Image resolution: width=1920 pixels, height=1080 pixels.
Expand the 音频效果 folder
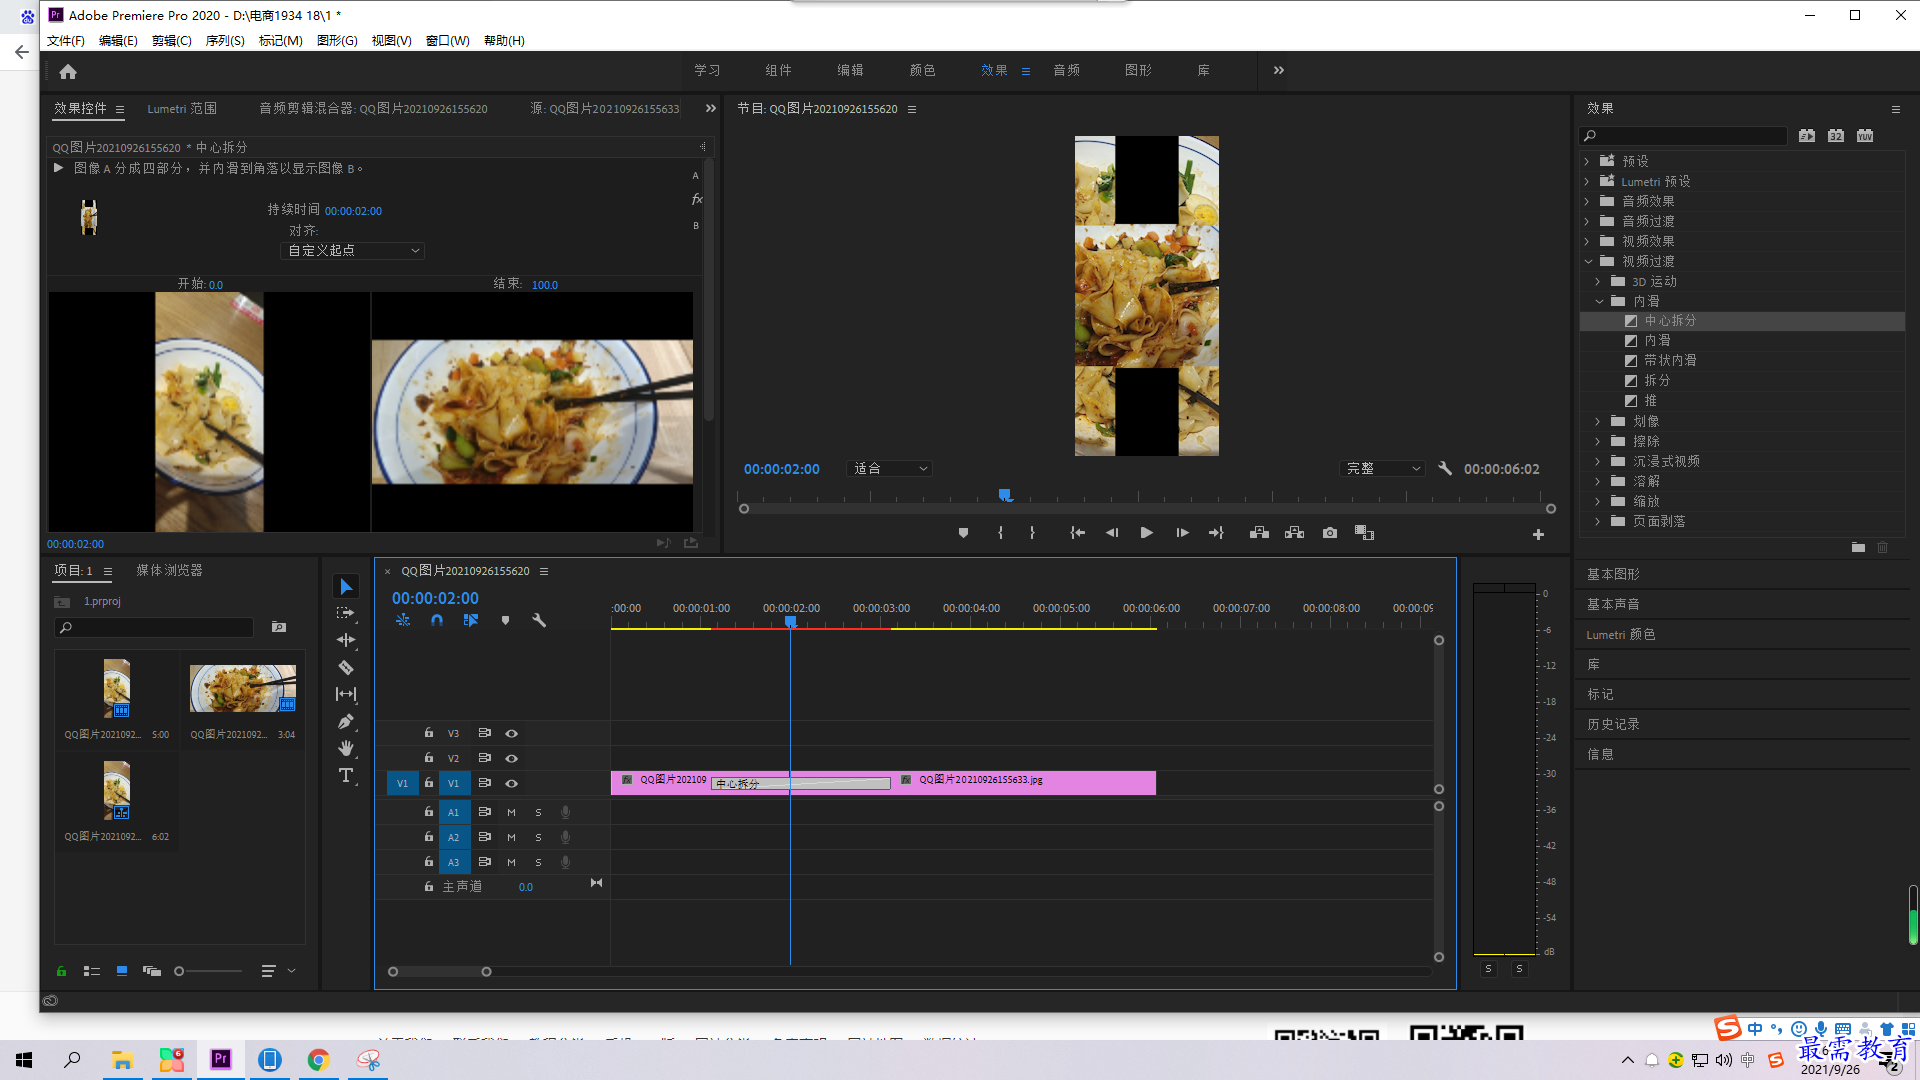point(1587,201)
